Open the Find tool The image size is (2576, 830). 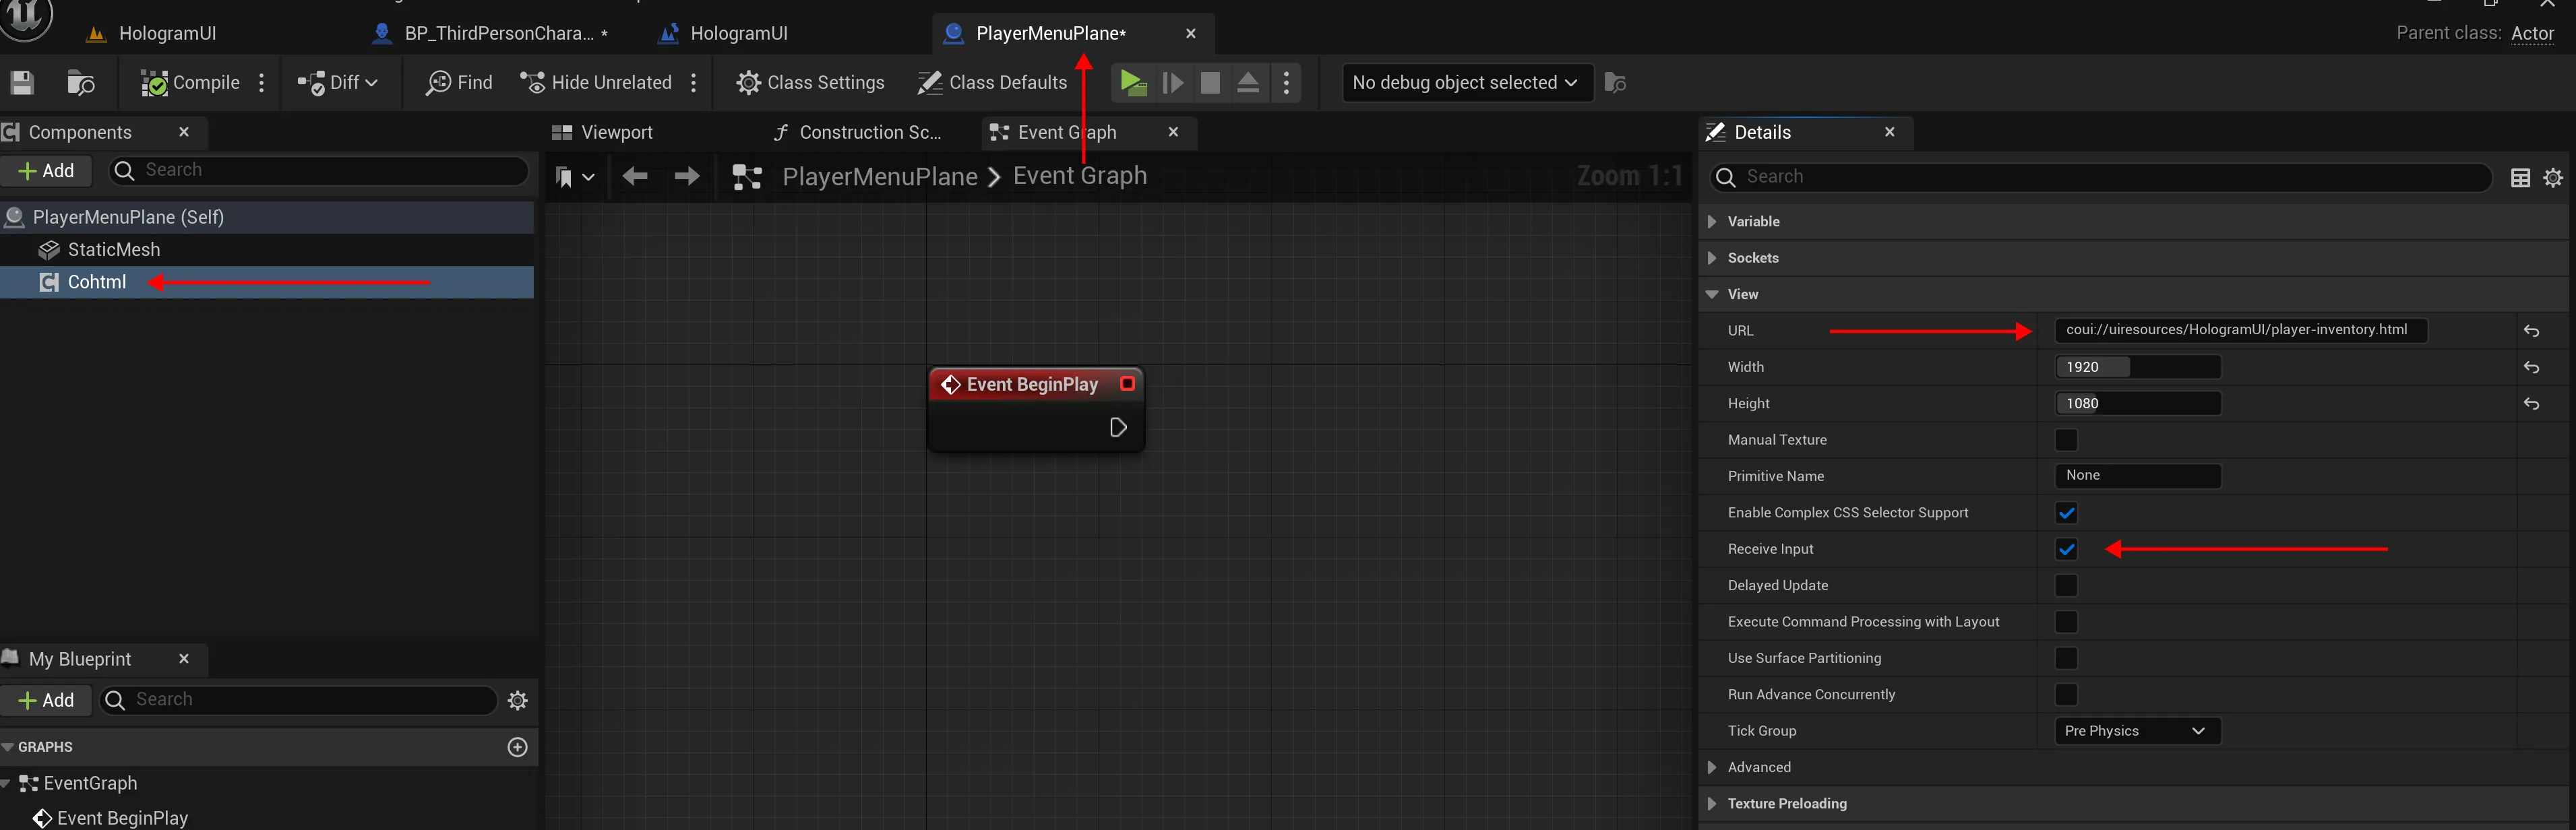[459, 82]
